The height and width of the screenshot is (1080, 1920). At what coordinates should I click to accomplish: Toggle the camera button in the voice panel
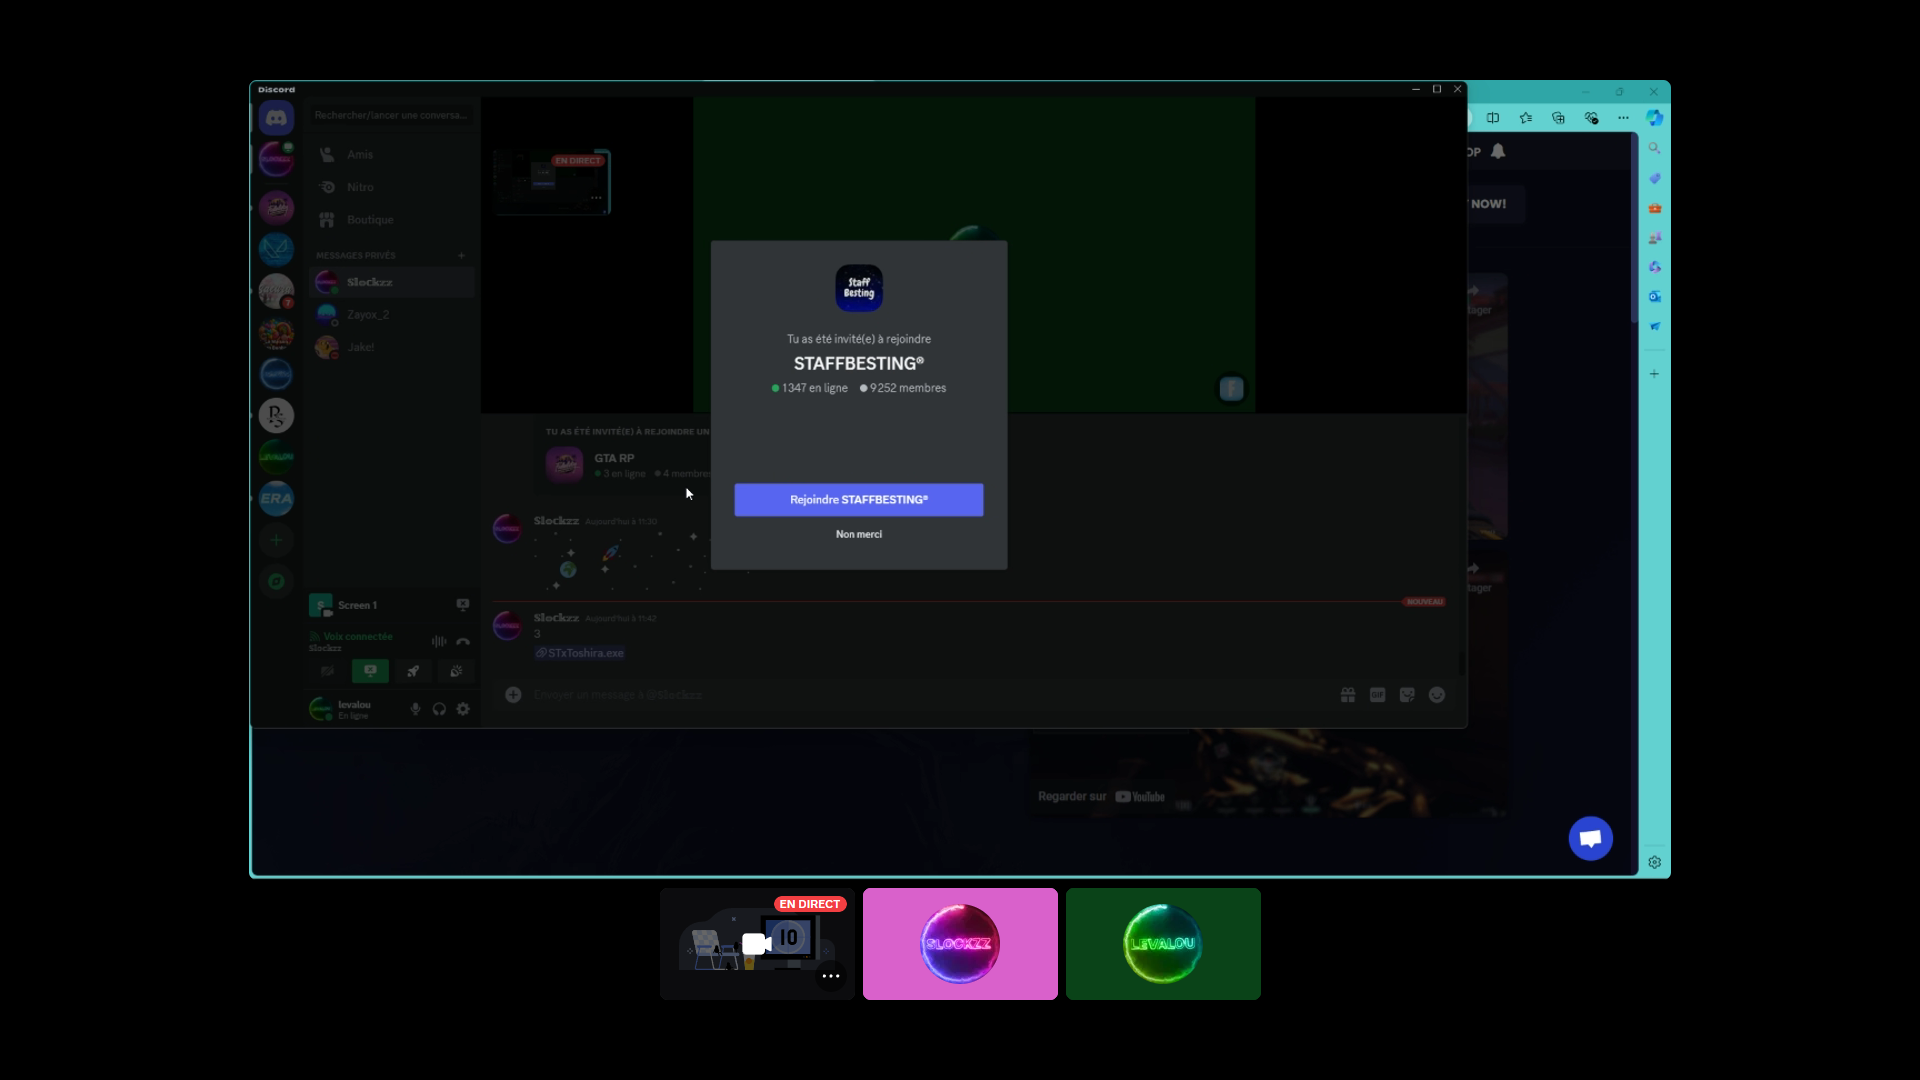point(327,671)
